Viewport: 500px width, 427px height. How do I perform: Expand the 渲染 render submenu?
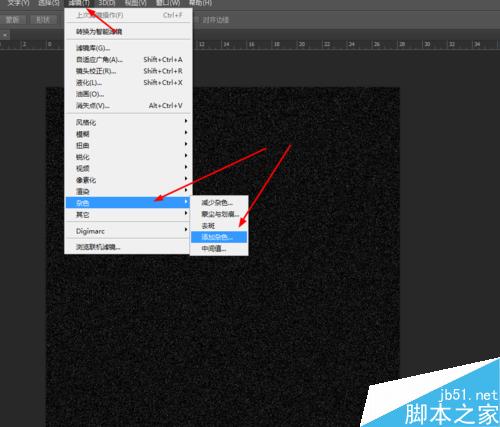point(128,191)
